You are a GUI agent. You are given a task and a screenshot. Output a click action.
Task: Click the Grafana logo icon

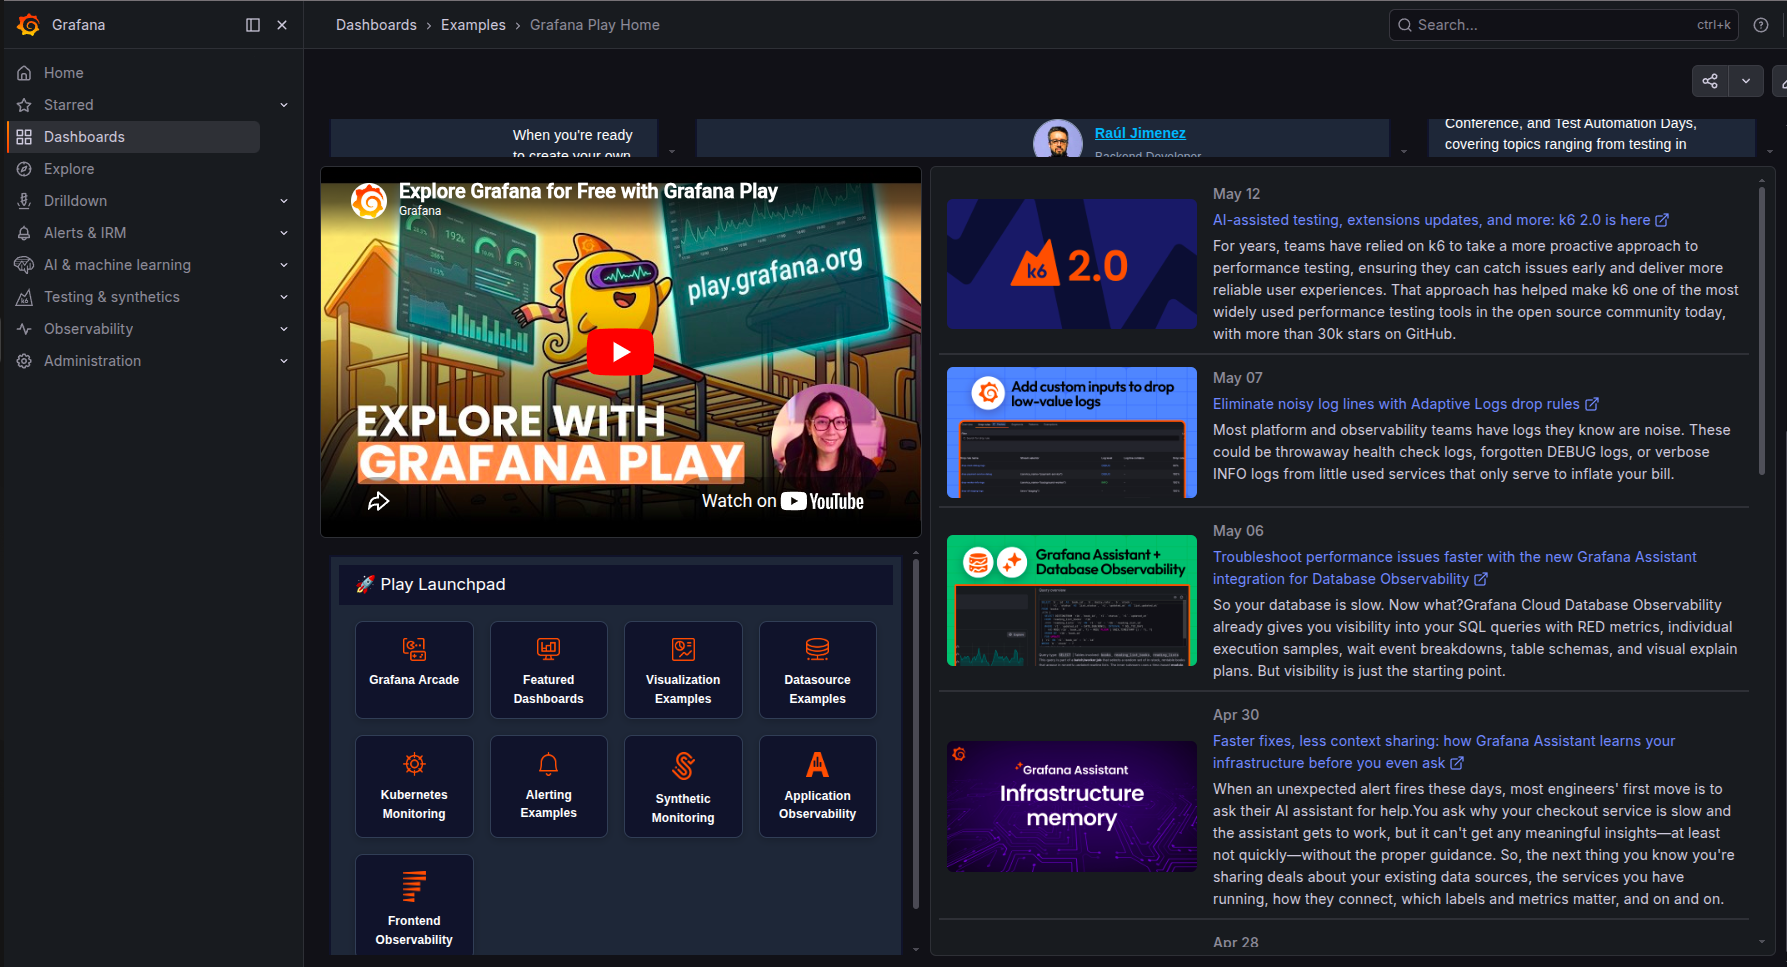pyautogui.click(x=28, y=25)
